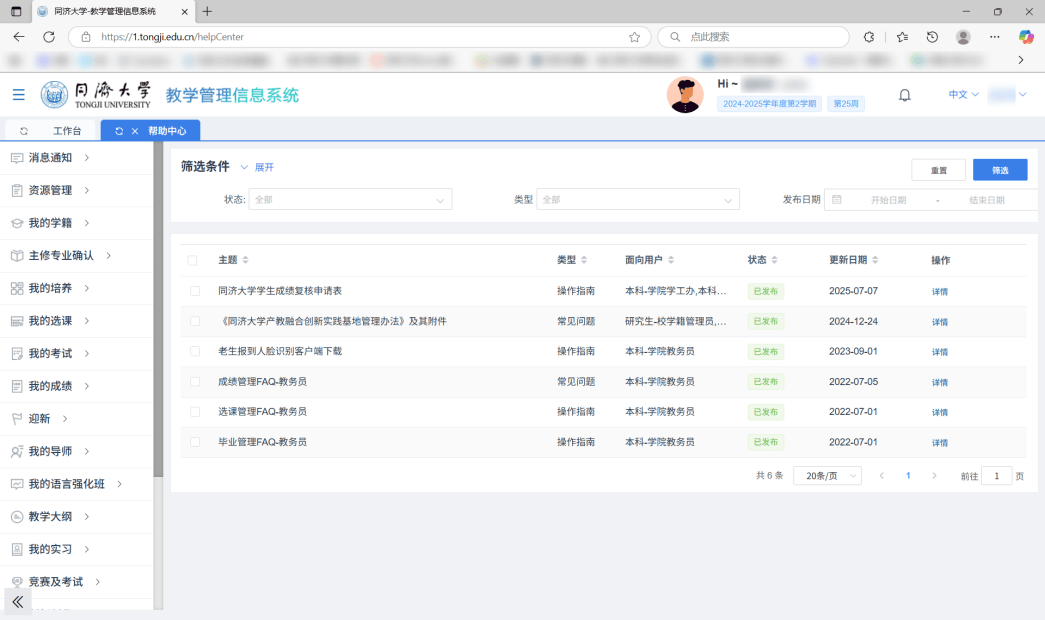This screenshot has width=1045, height=620.
Task: Check the select-all checkbox in the table header
Action: tap(193, 259)
